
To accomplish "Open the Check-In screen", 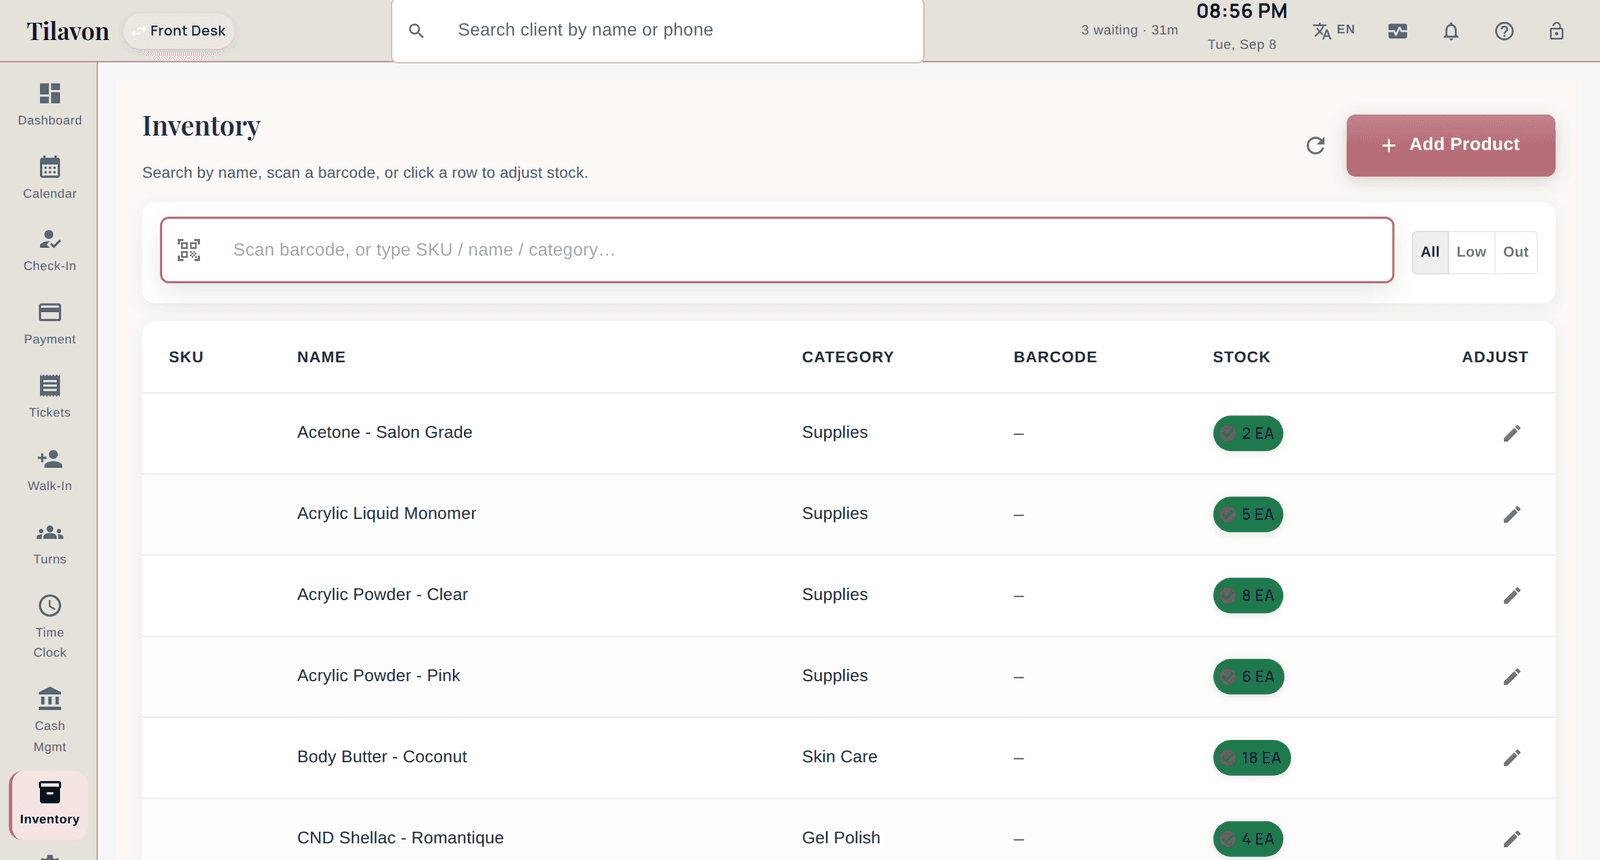I will [49, 251].
